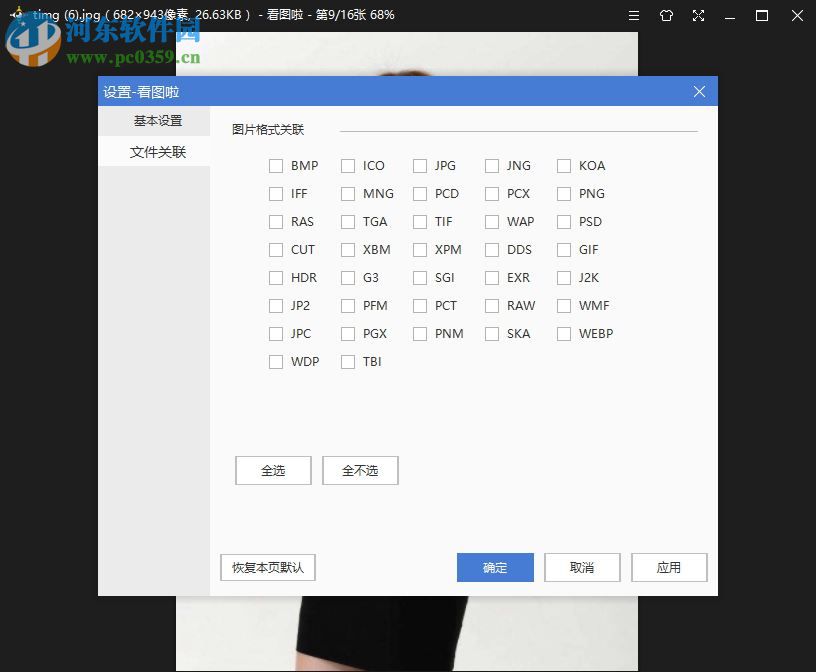
Task: Toggle the GIF format checkbox
Action: coord(564,249)
